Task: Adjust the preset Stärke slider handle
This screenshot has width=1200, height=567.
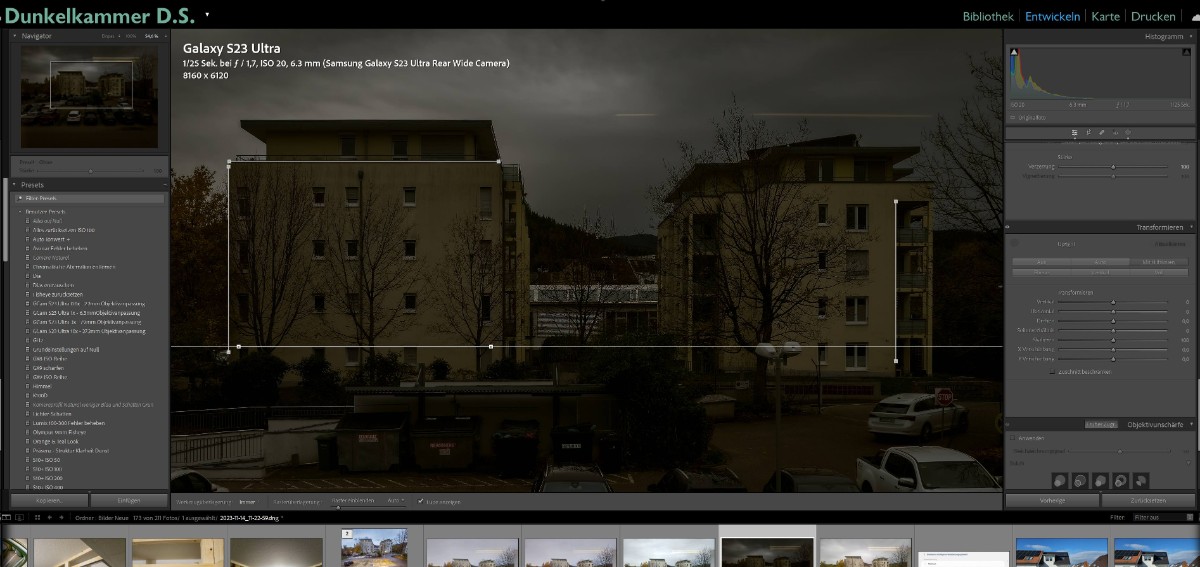Action: click(90, 171)
